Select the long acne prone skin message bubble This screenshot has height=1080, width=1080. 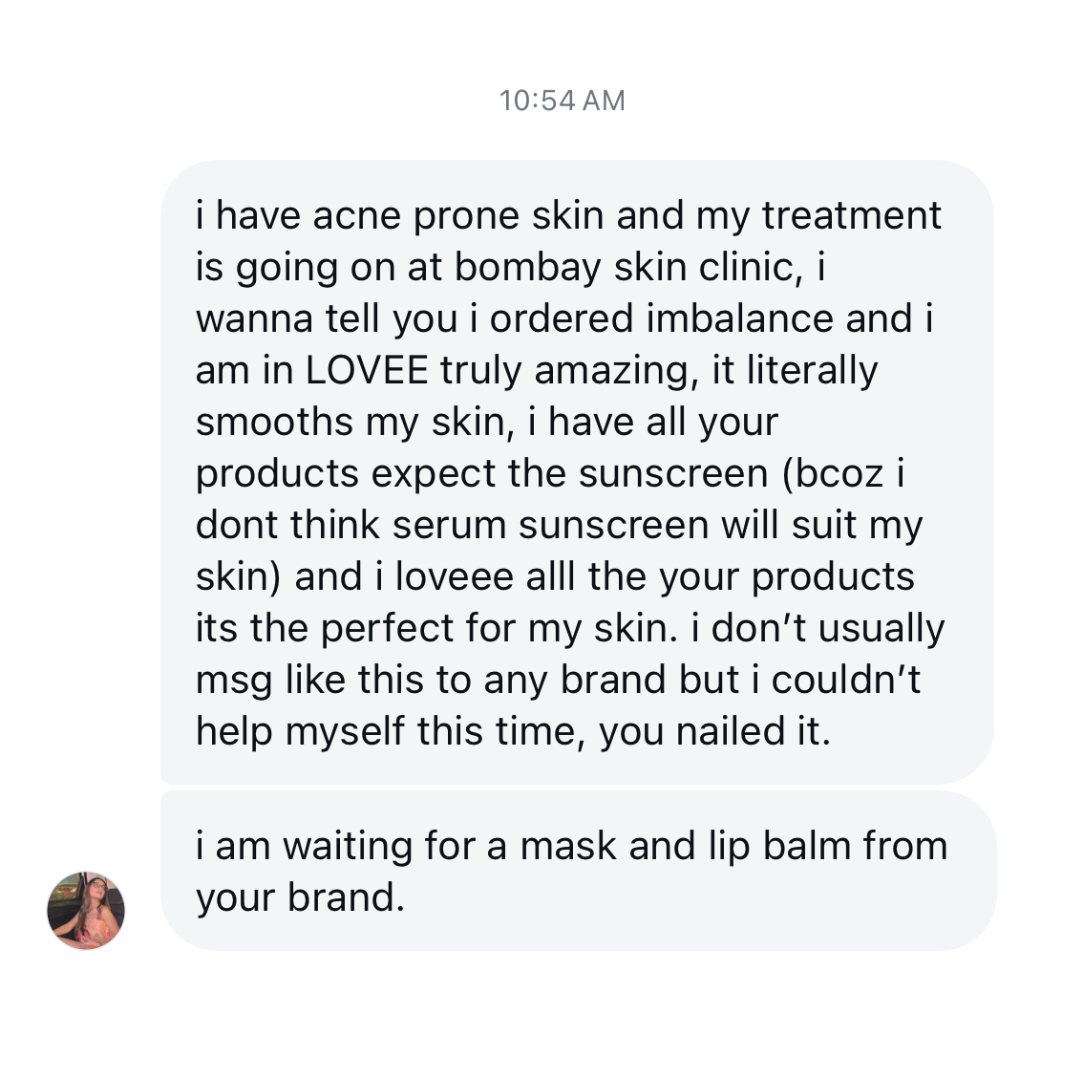577,472
